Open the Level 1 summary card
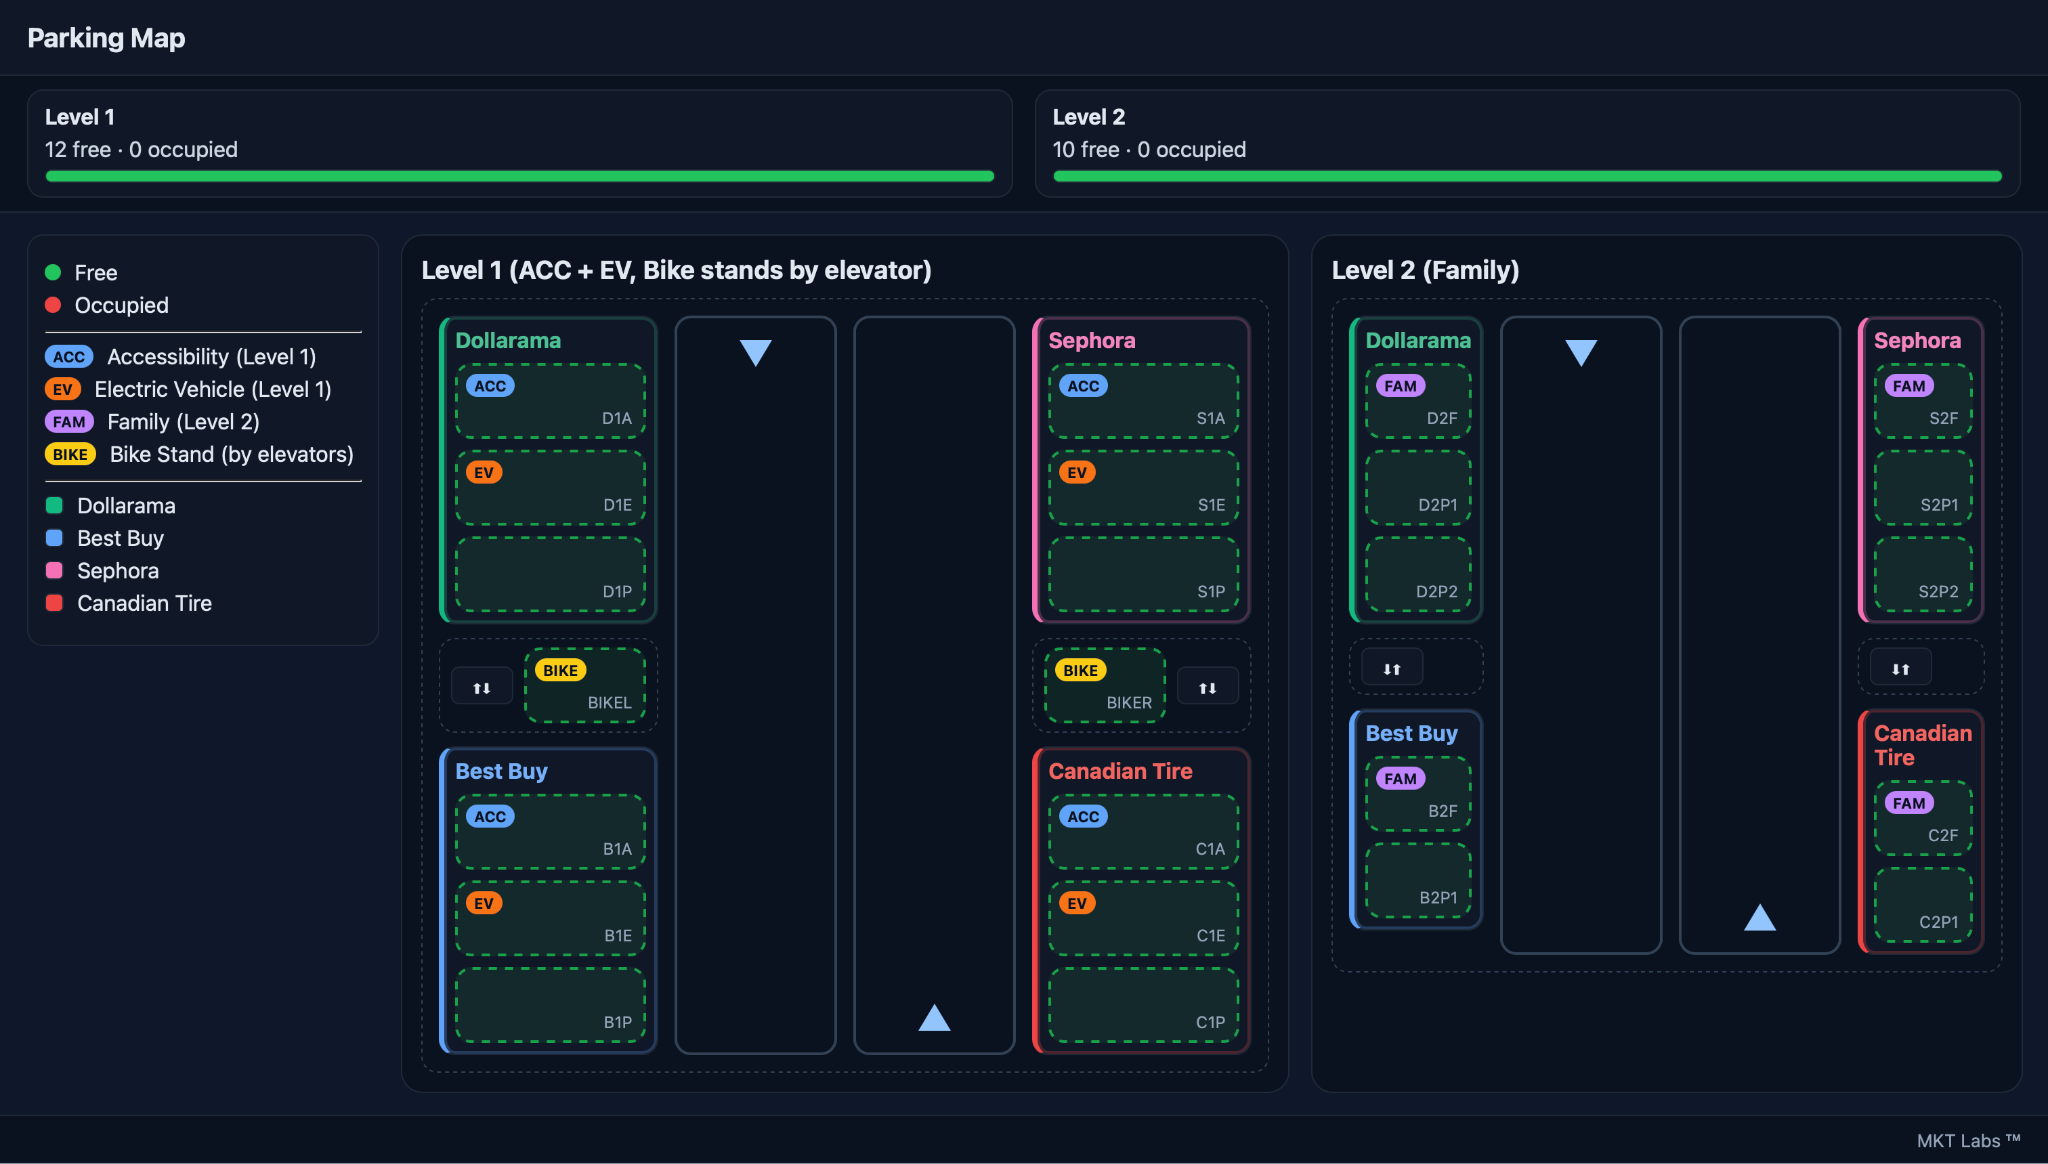 (x=519, y=143)
